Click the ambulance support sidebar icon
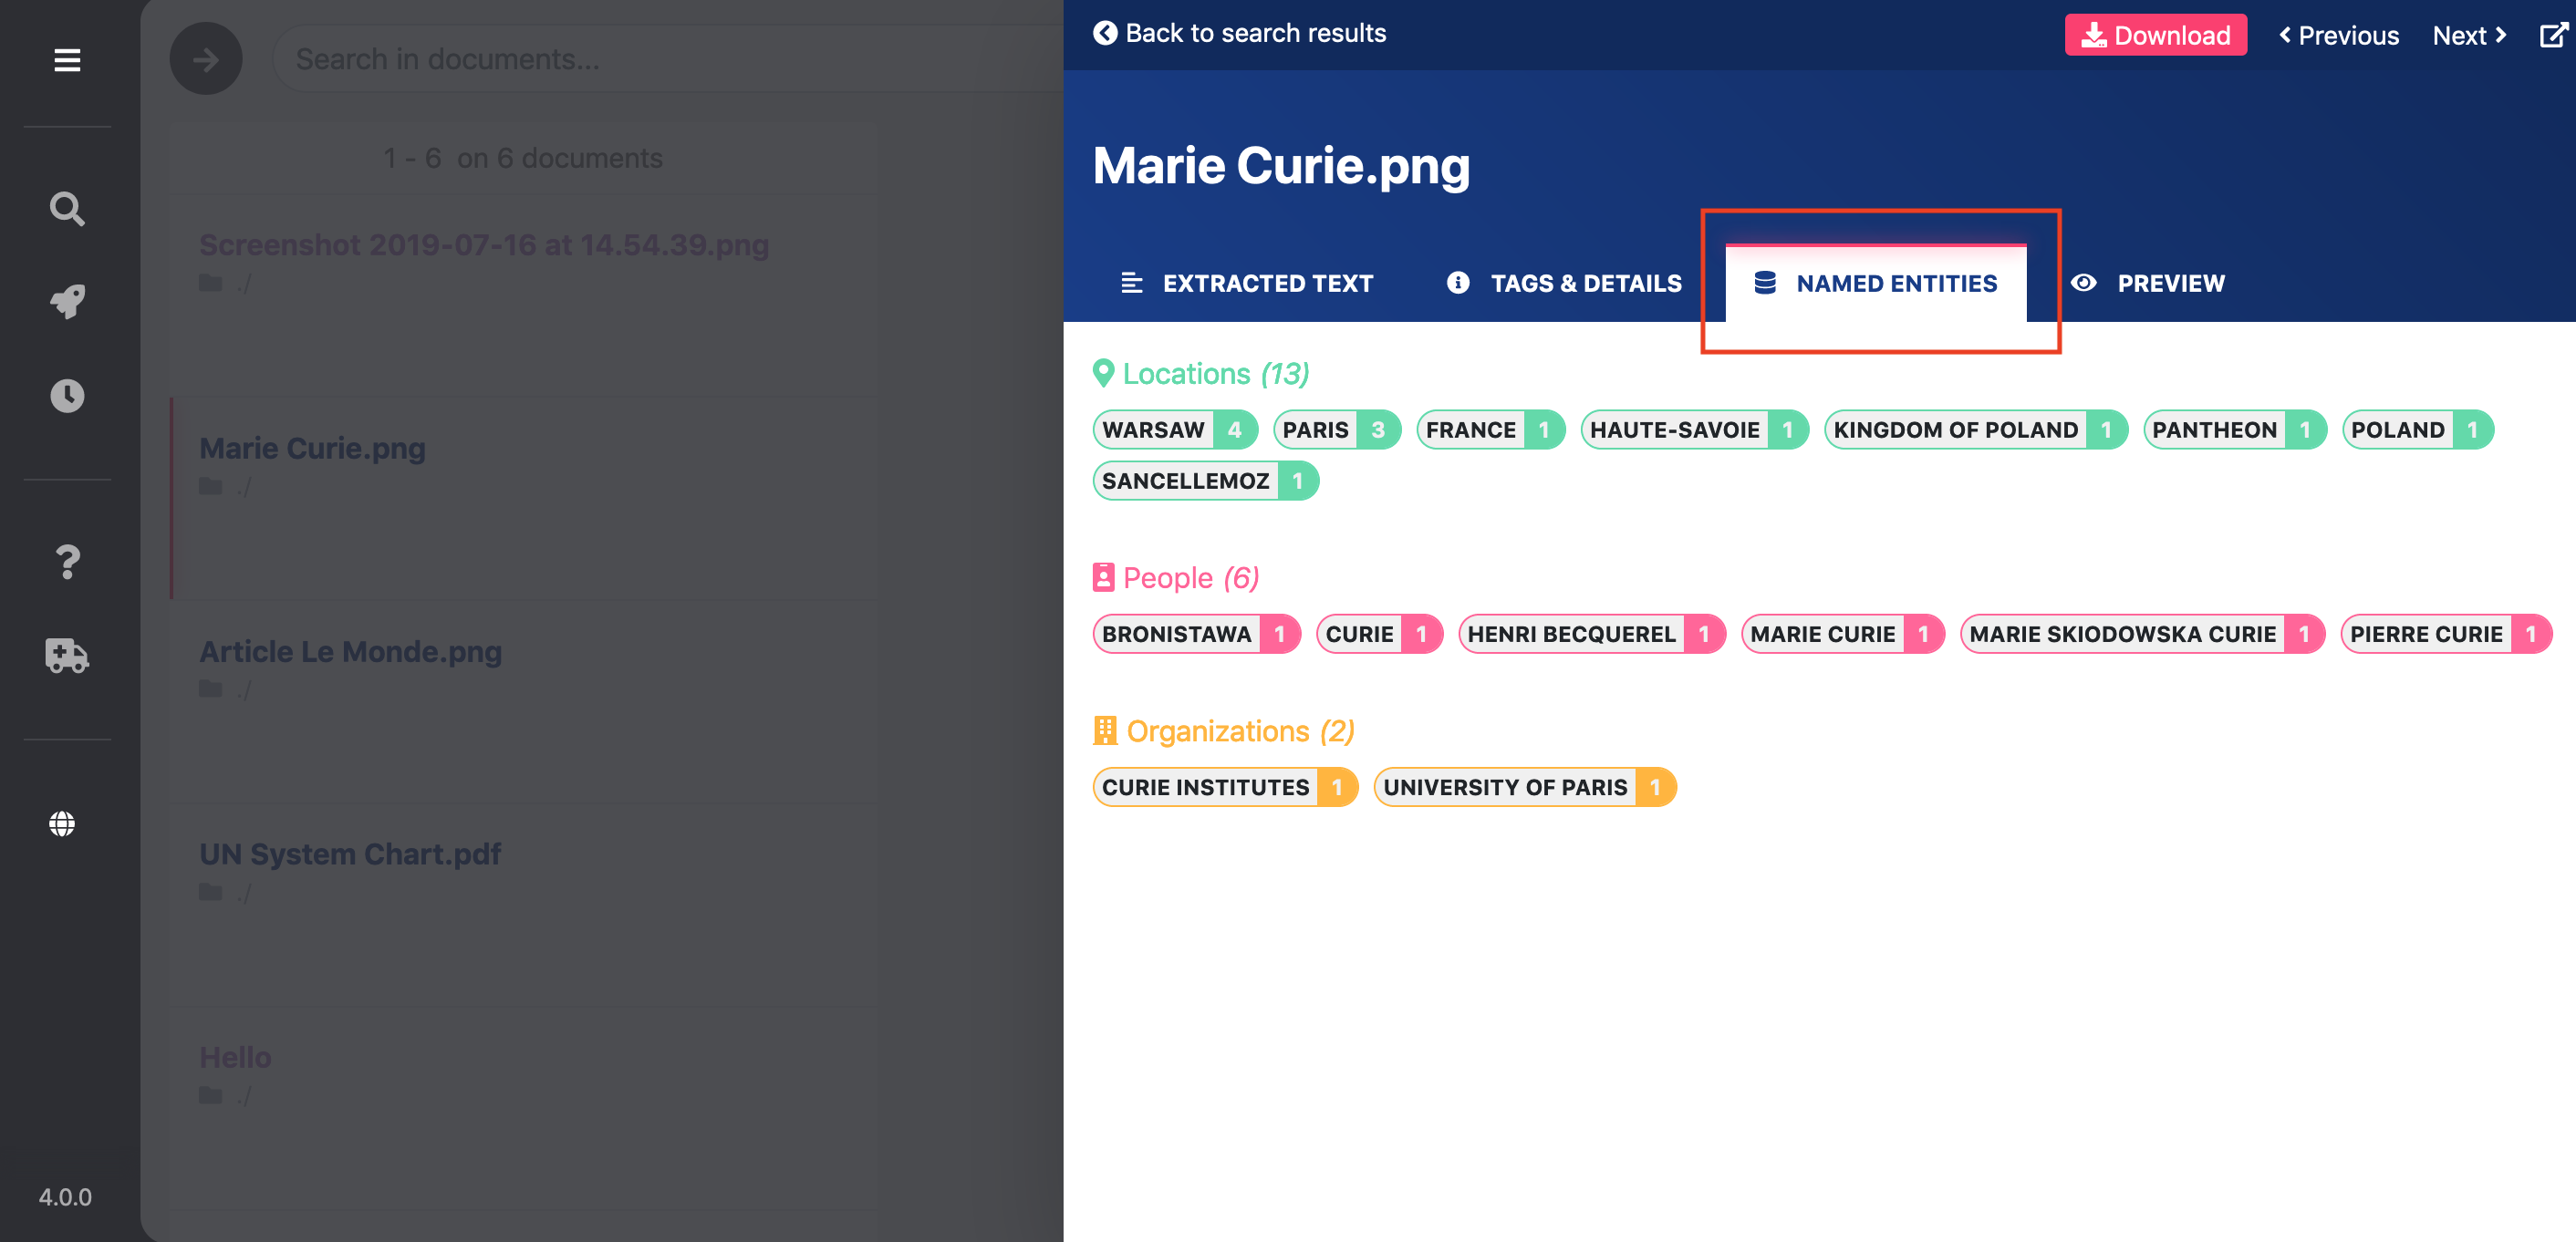The width and height of the screenshot is (2576, 1242). 67,656
